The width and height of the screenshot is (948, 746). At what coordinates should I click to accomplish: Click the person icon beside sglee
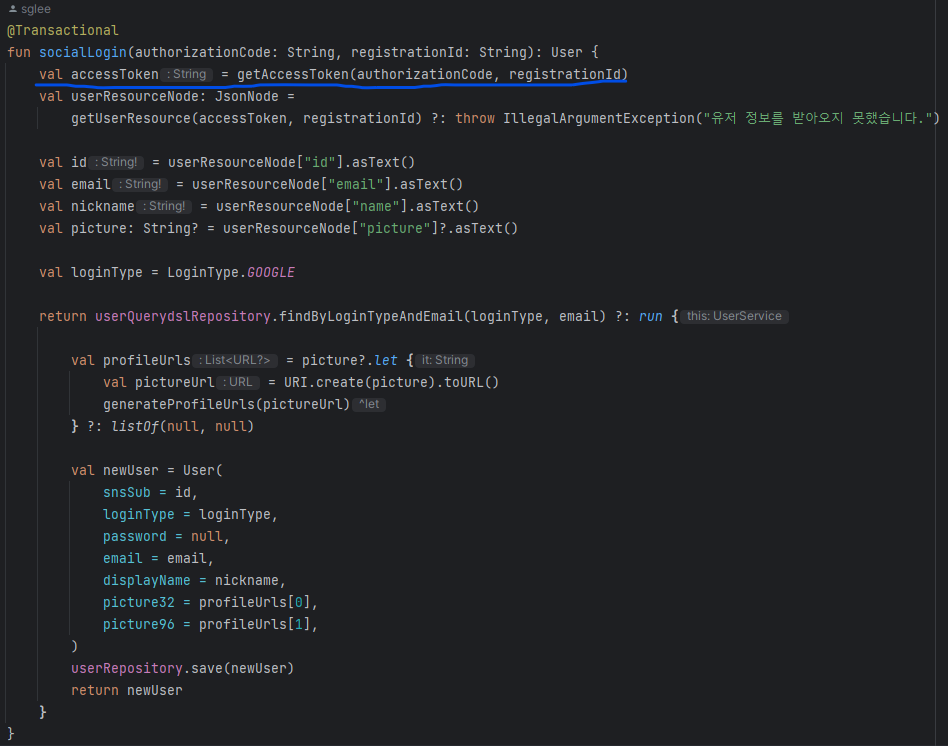pos(13,9)
